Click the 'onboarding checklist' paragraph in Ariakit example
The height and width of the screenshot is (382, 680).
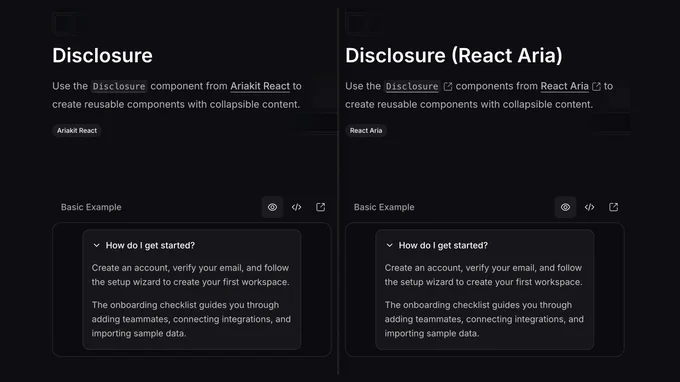(x=191, y=319)
